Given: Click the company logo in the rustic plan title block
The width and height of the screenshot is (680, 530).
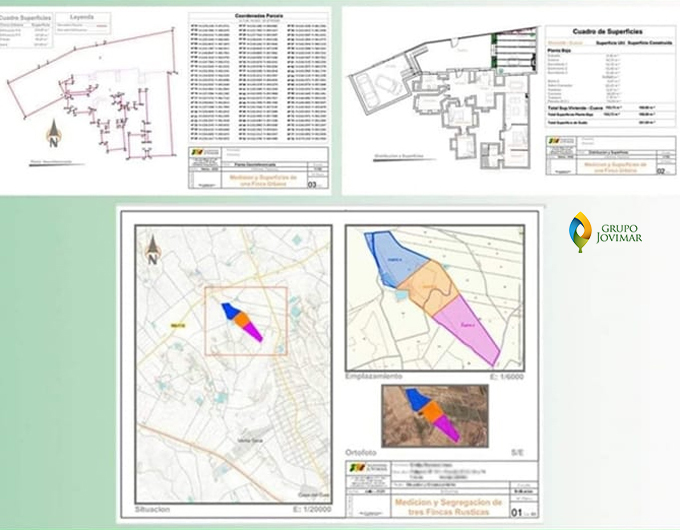Looking at the screenshot, I should pyautogui.click(x=357, y=468).
